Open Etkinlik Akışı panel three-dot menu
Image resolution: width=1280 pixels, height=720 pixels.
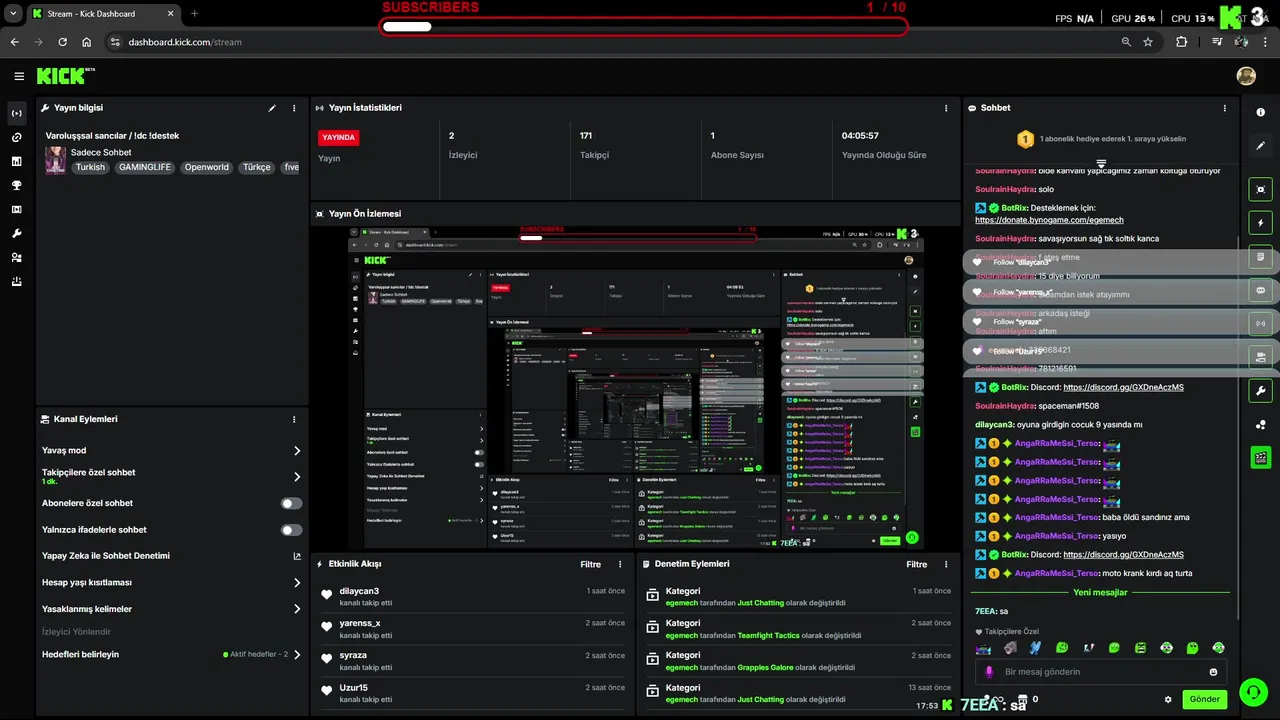tap(620, 564)
